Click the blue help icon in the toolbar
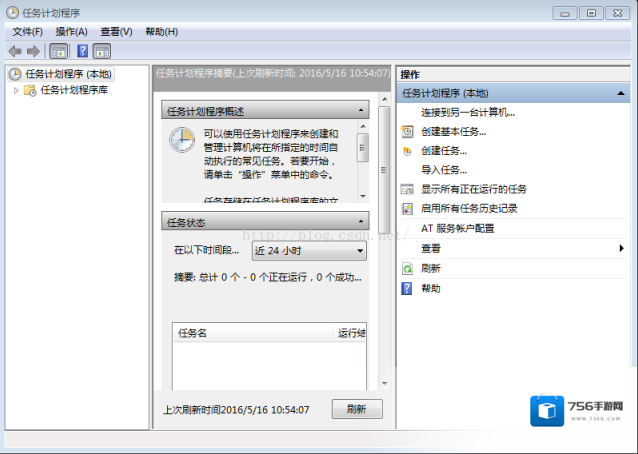The image size is (638, 454). 83,50
